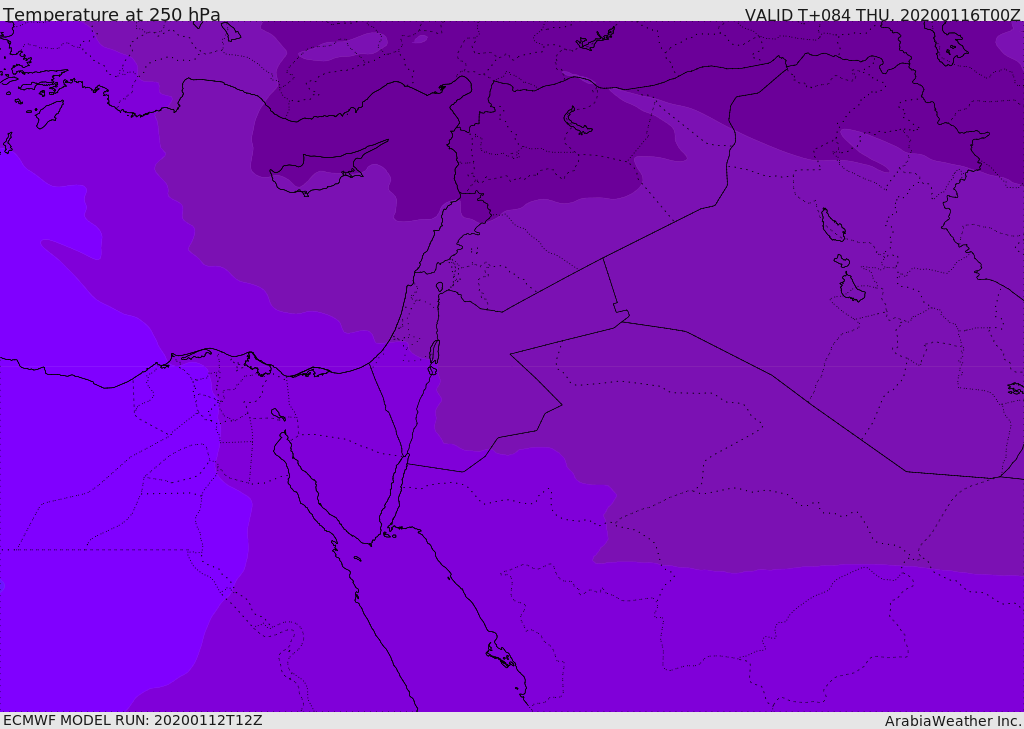Click the 'Temperature at 250 hPa' title text
The width and height of the screenshot is (1024, 729).
112,14
